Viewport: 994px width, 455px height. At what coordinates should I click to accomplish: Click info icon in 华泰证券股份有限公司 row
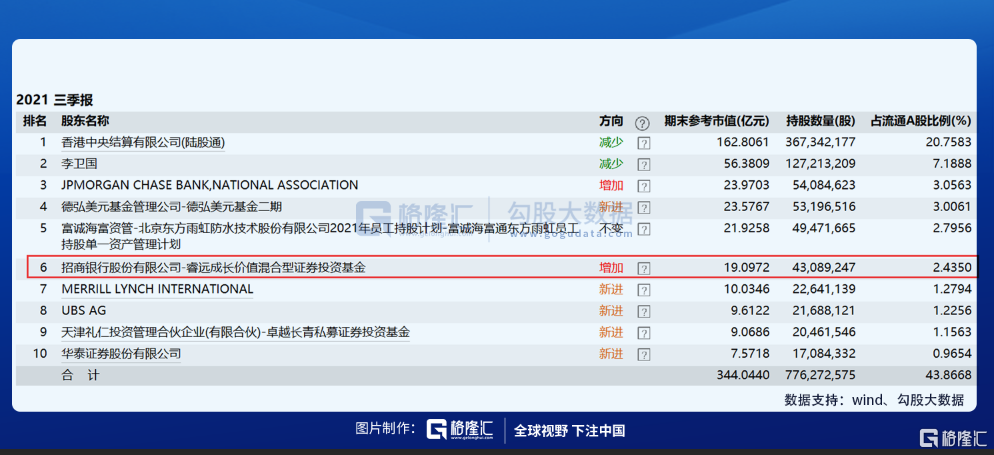(x=643, y=355)
